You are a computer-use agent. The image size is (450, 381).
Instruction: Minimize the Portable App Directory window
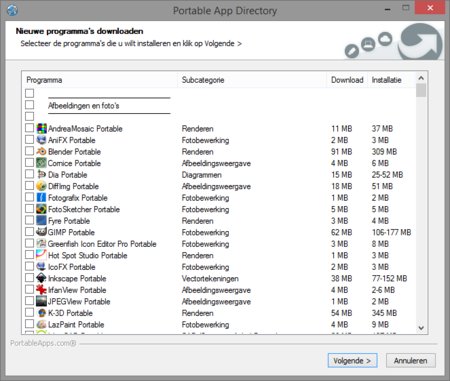(x=387, y=9)
